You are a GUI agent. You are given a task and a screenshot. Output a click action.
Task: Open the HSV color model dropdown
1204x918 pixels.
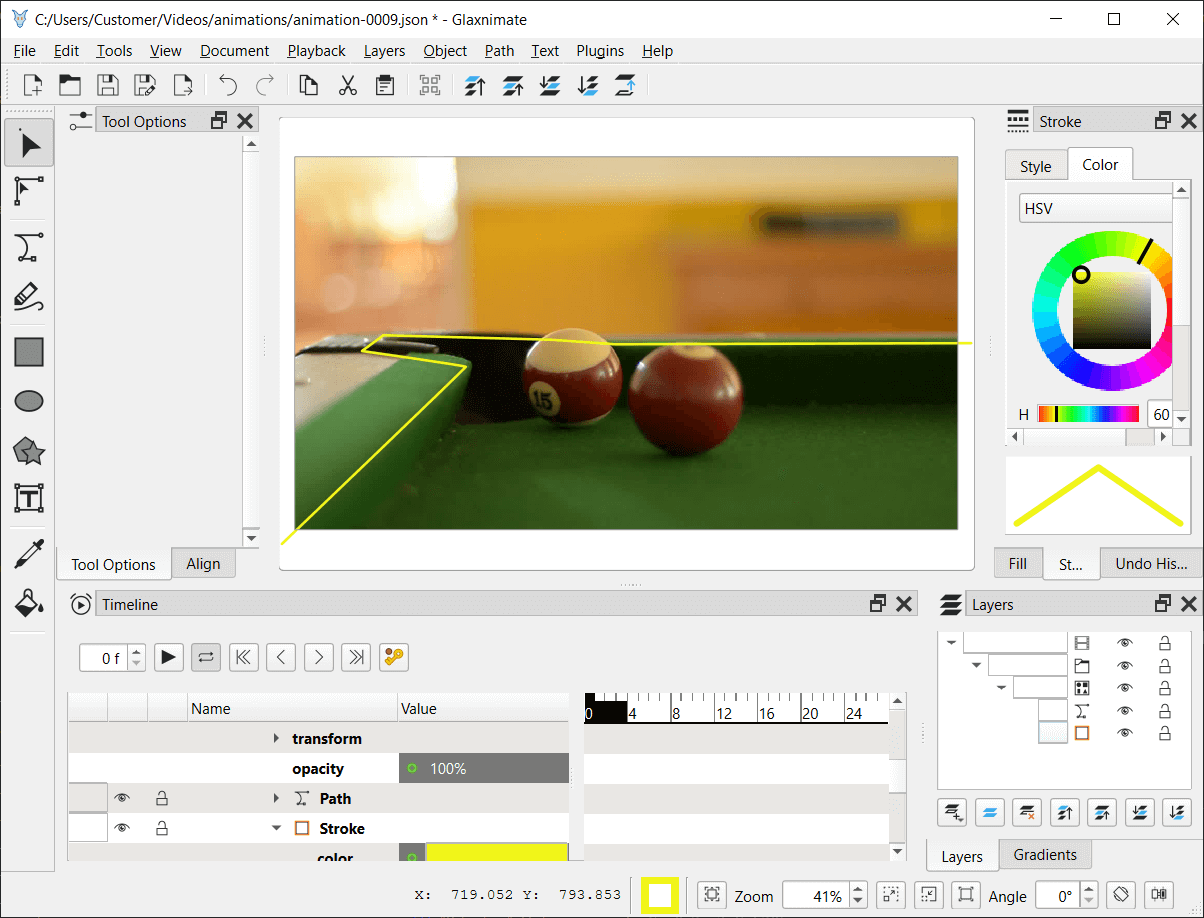(1094, 208)
